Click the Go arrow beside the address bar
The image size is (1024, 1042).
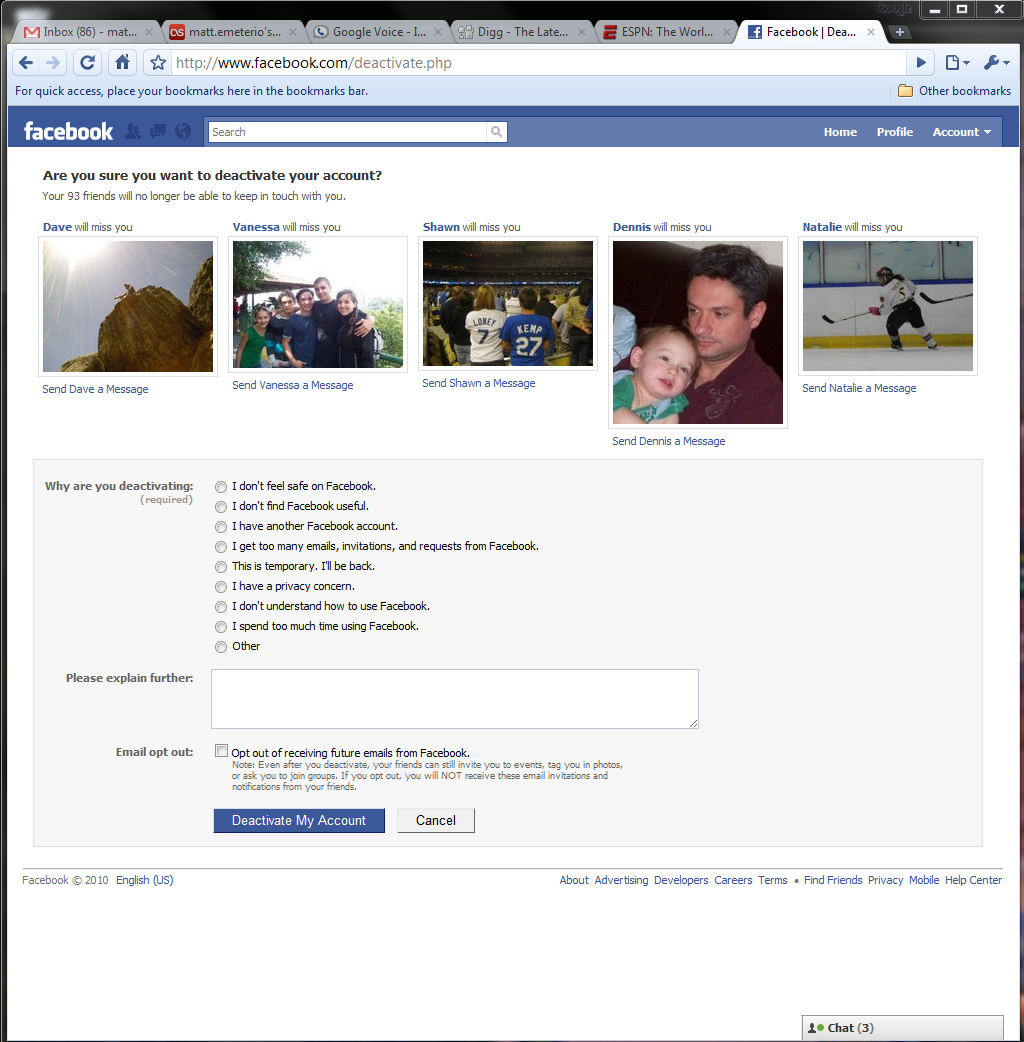coord(920,62)
